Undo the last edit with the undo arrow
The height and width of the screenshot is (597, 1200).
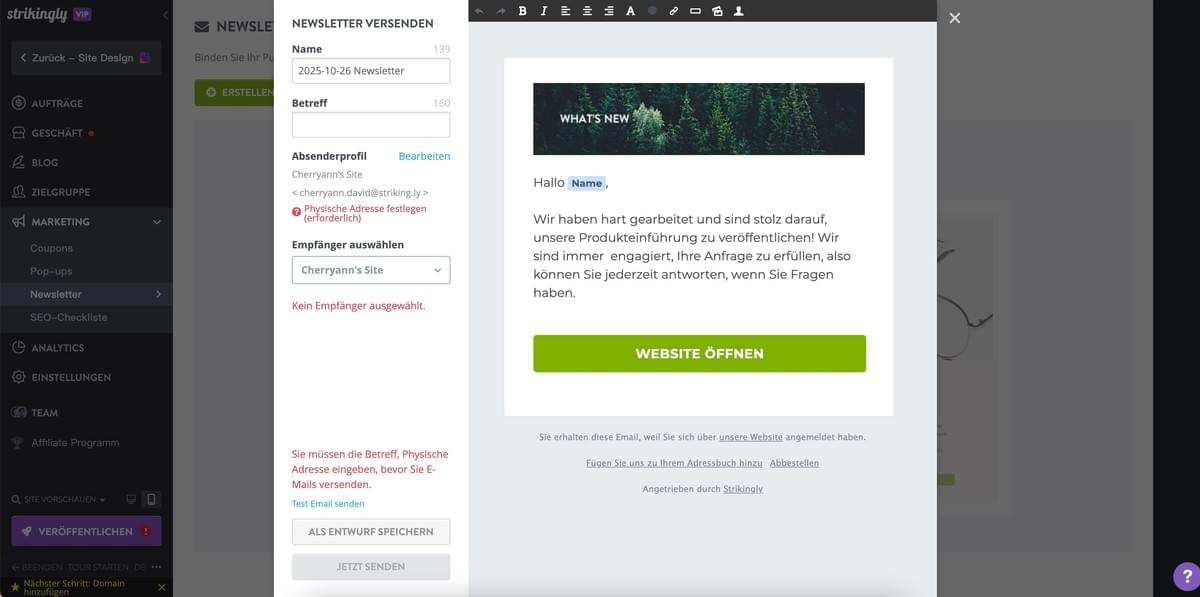click(x=479, y=11)
